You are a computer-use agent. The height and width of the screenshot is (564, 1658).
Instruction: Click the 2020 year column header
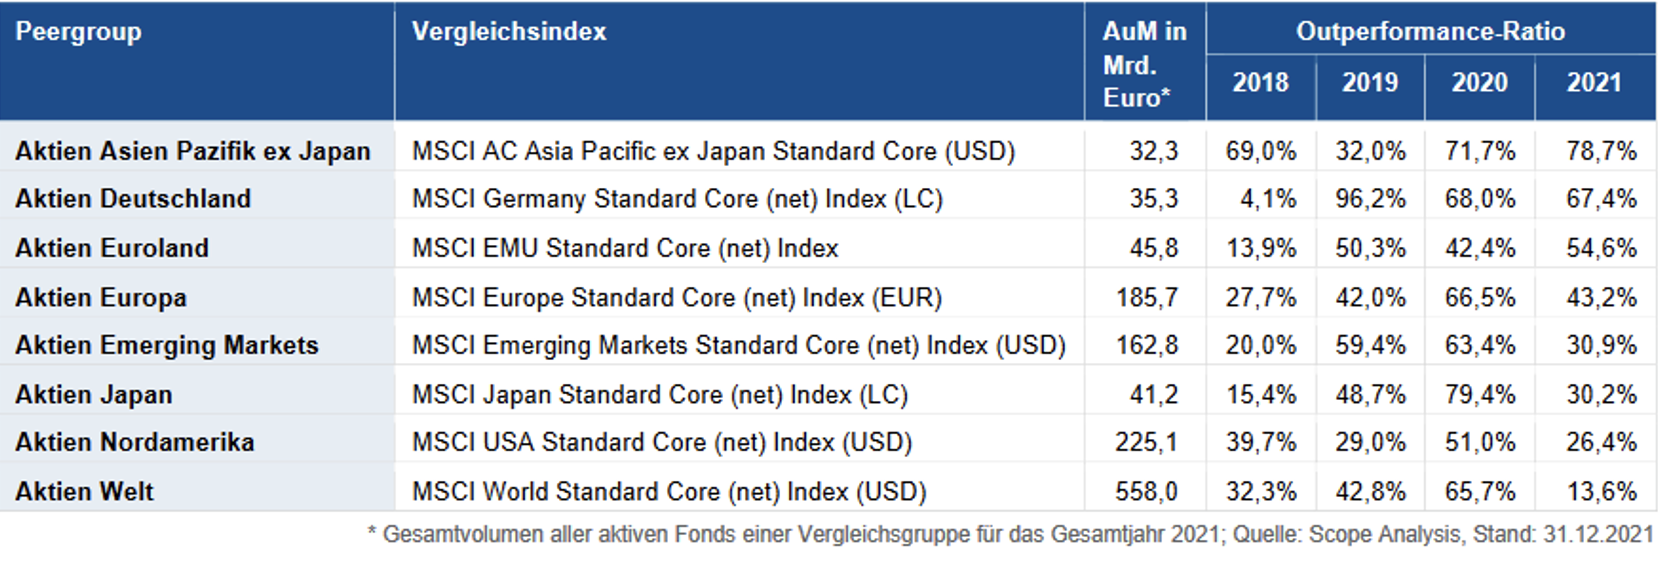pyautogui.click(x=1479, y=83)
